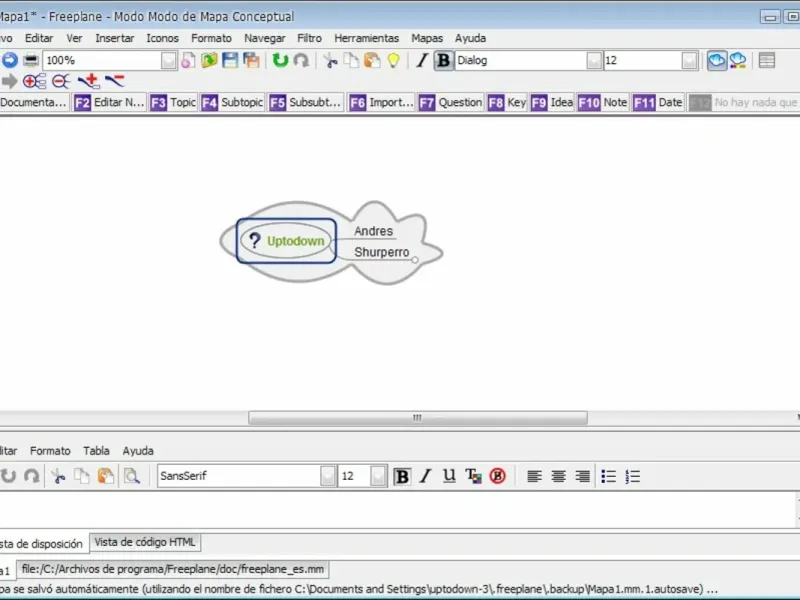Apply F8 Key style
This screenshot has height=600, width=800.
pyautogui.click(x=507, y=103)
